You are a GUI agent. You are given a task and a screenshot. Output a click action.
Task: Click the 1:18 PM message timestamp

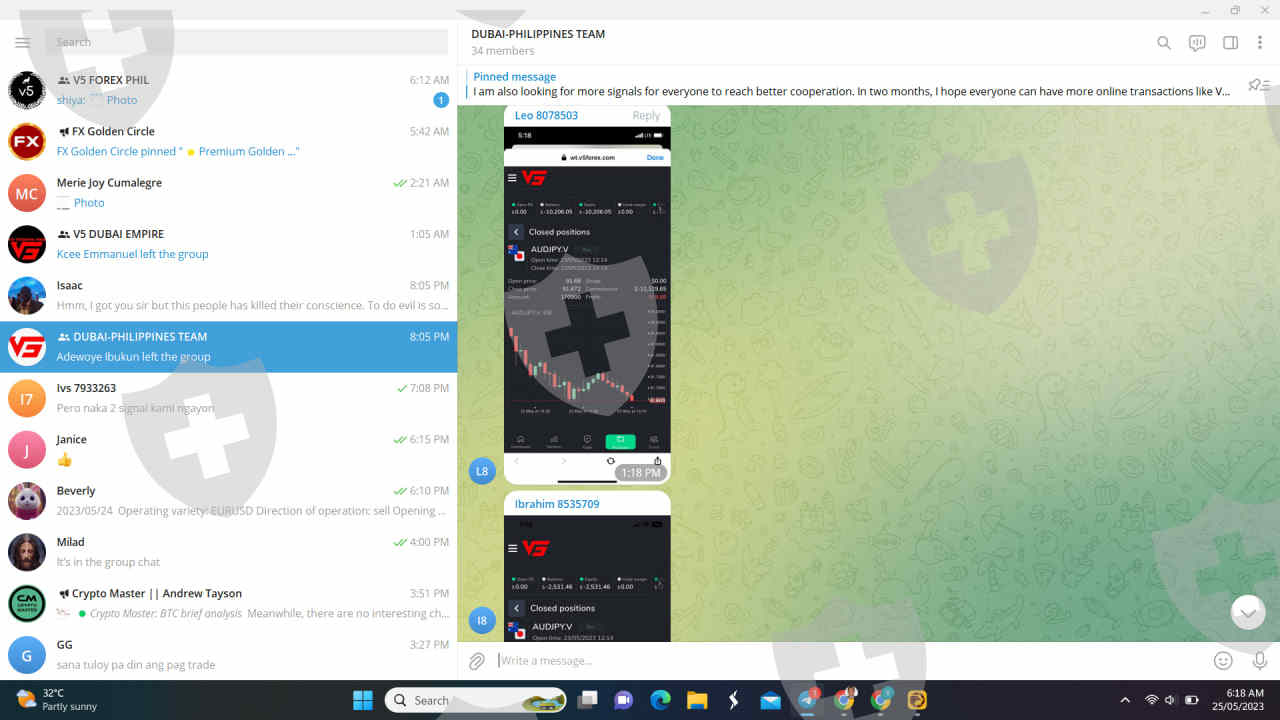click(x=640, y=473)
